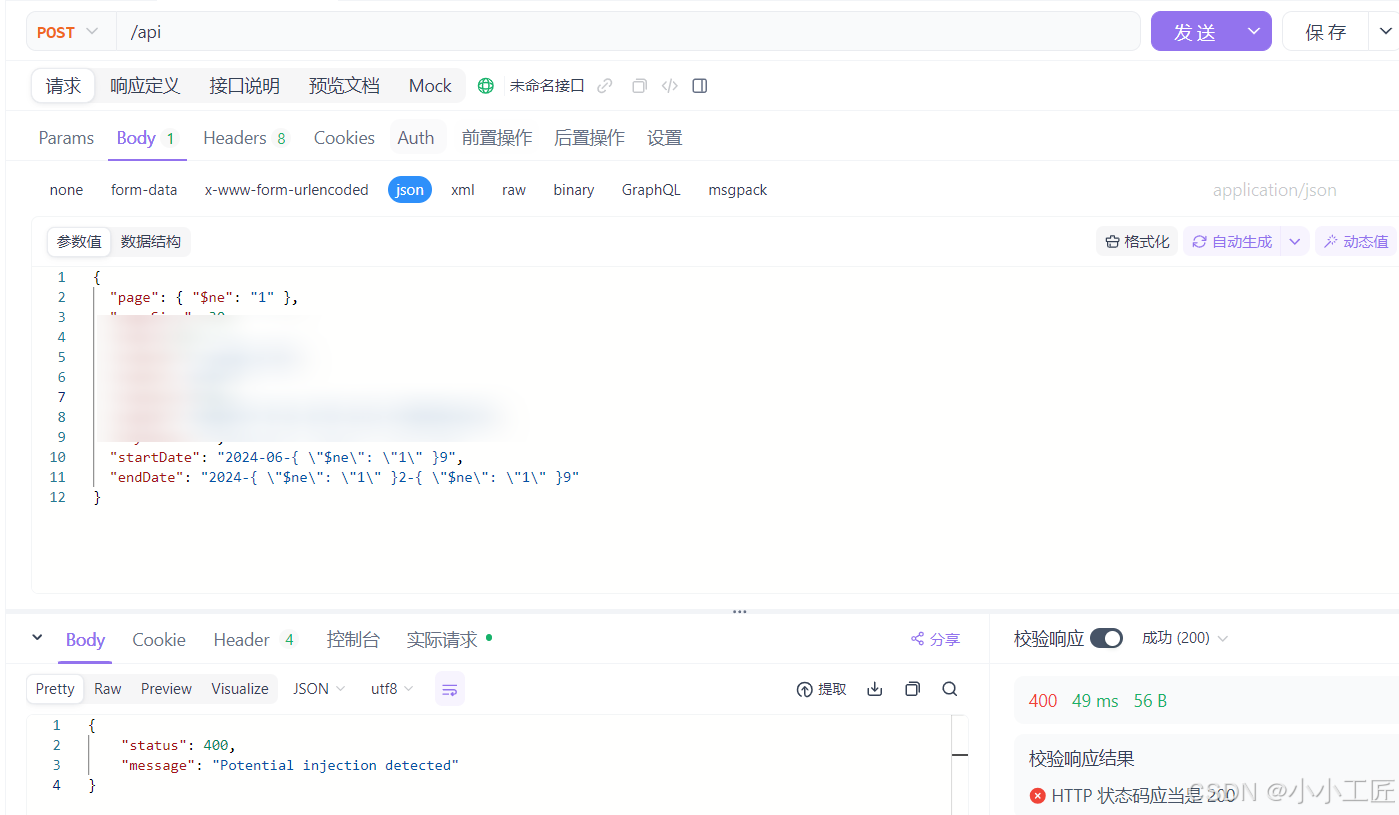Screen dimensions: 1399x815
Task: Click the download response icon
Action: [x=875, y=689]
